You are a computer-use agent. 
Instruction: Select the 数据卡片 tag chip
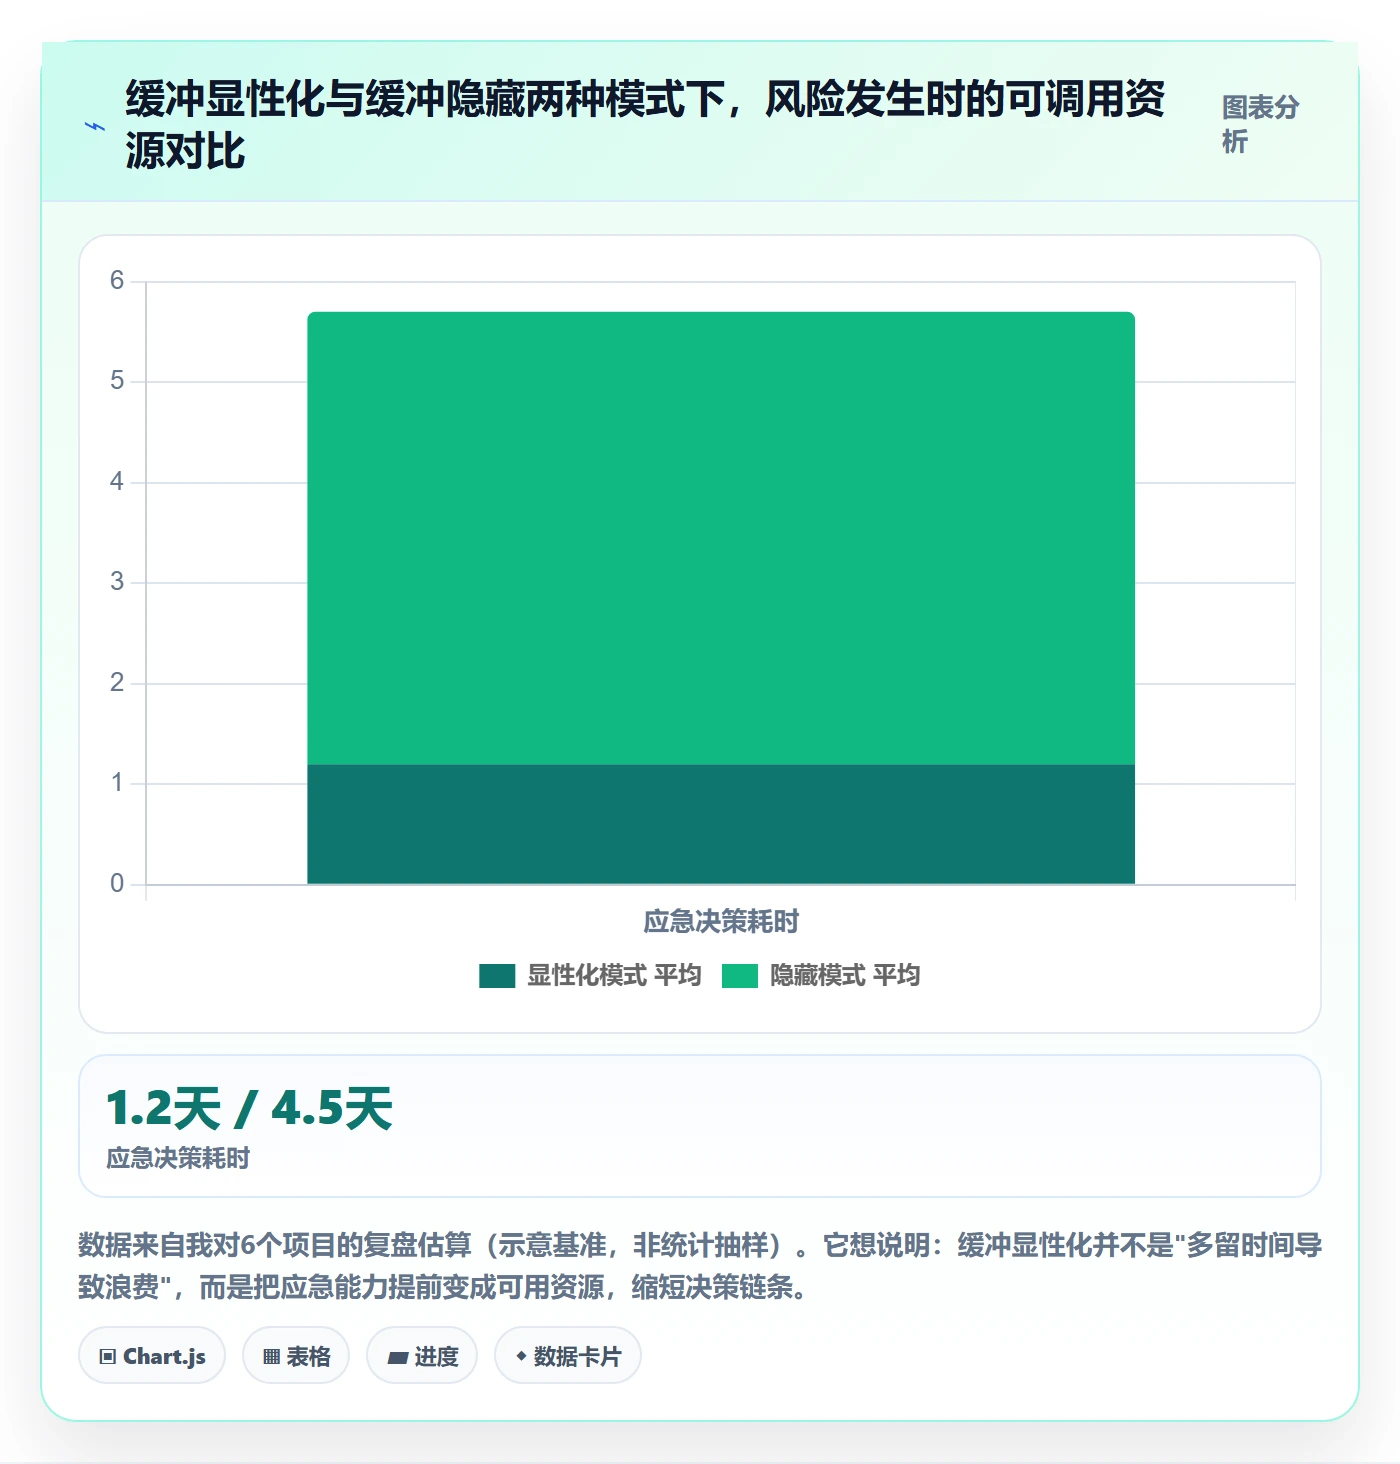568,1356
